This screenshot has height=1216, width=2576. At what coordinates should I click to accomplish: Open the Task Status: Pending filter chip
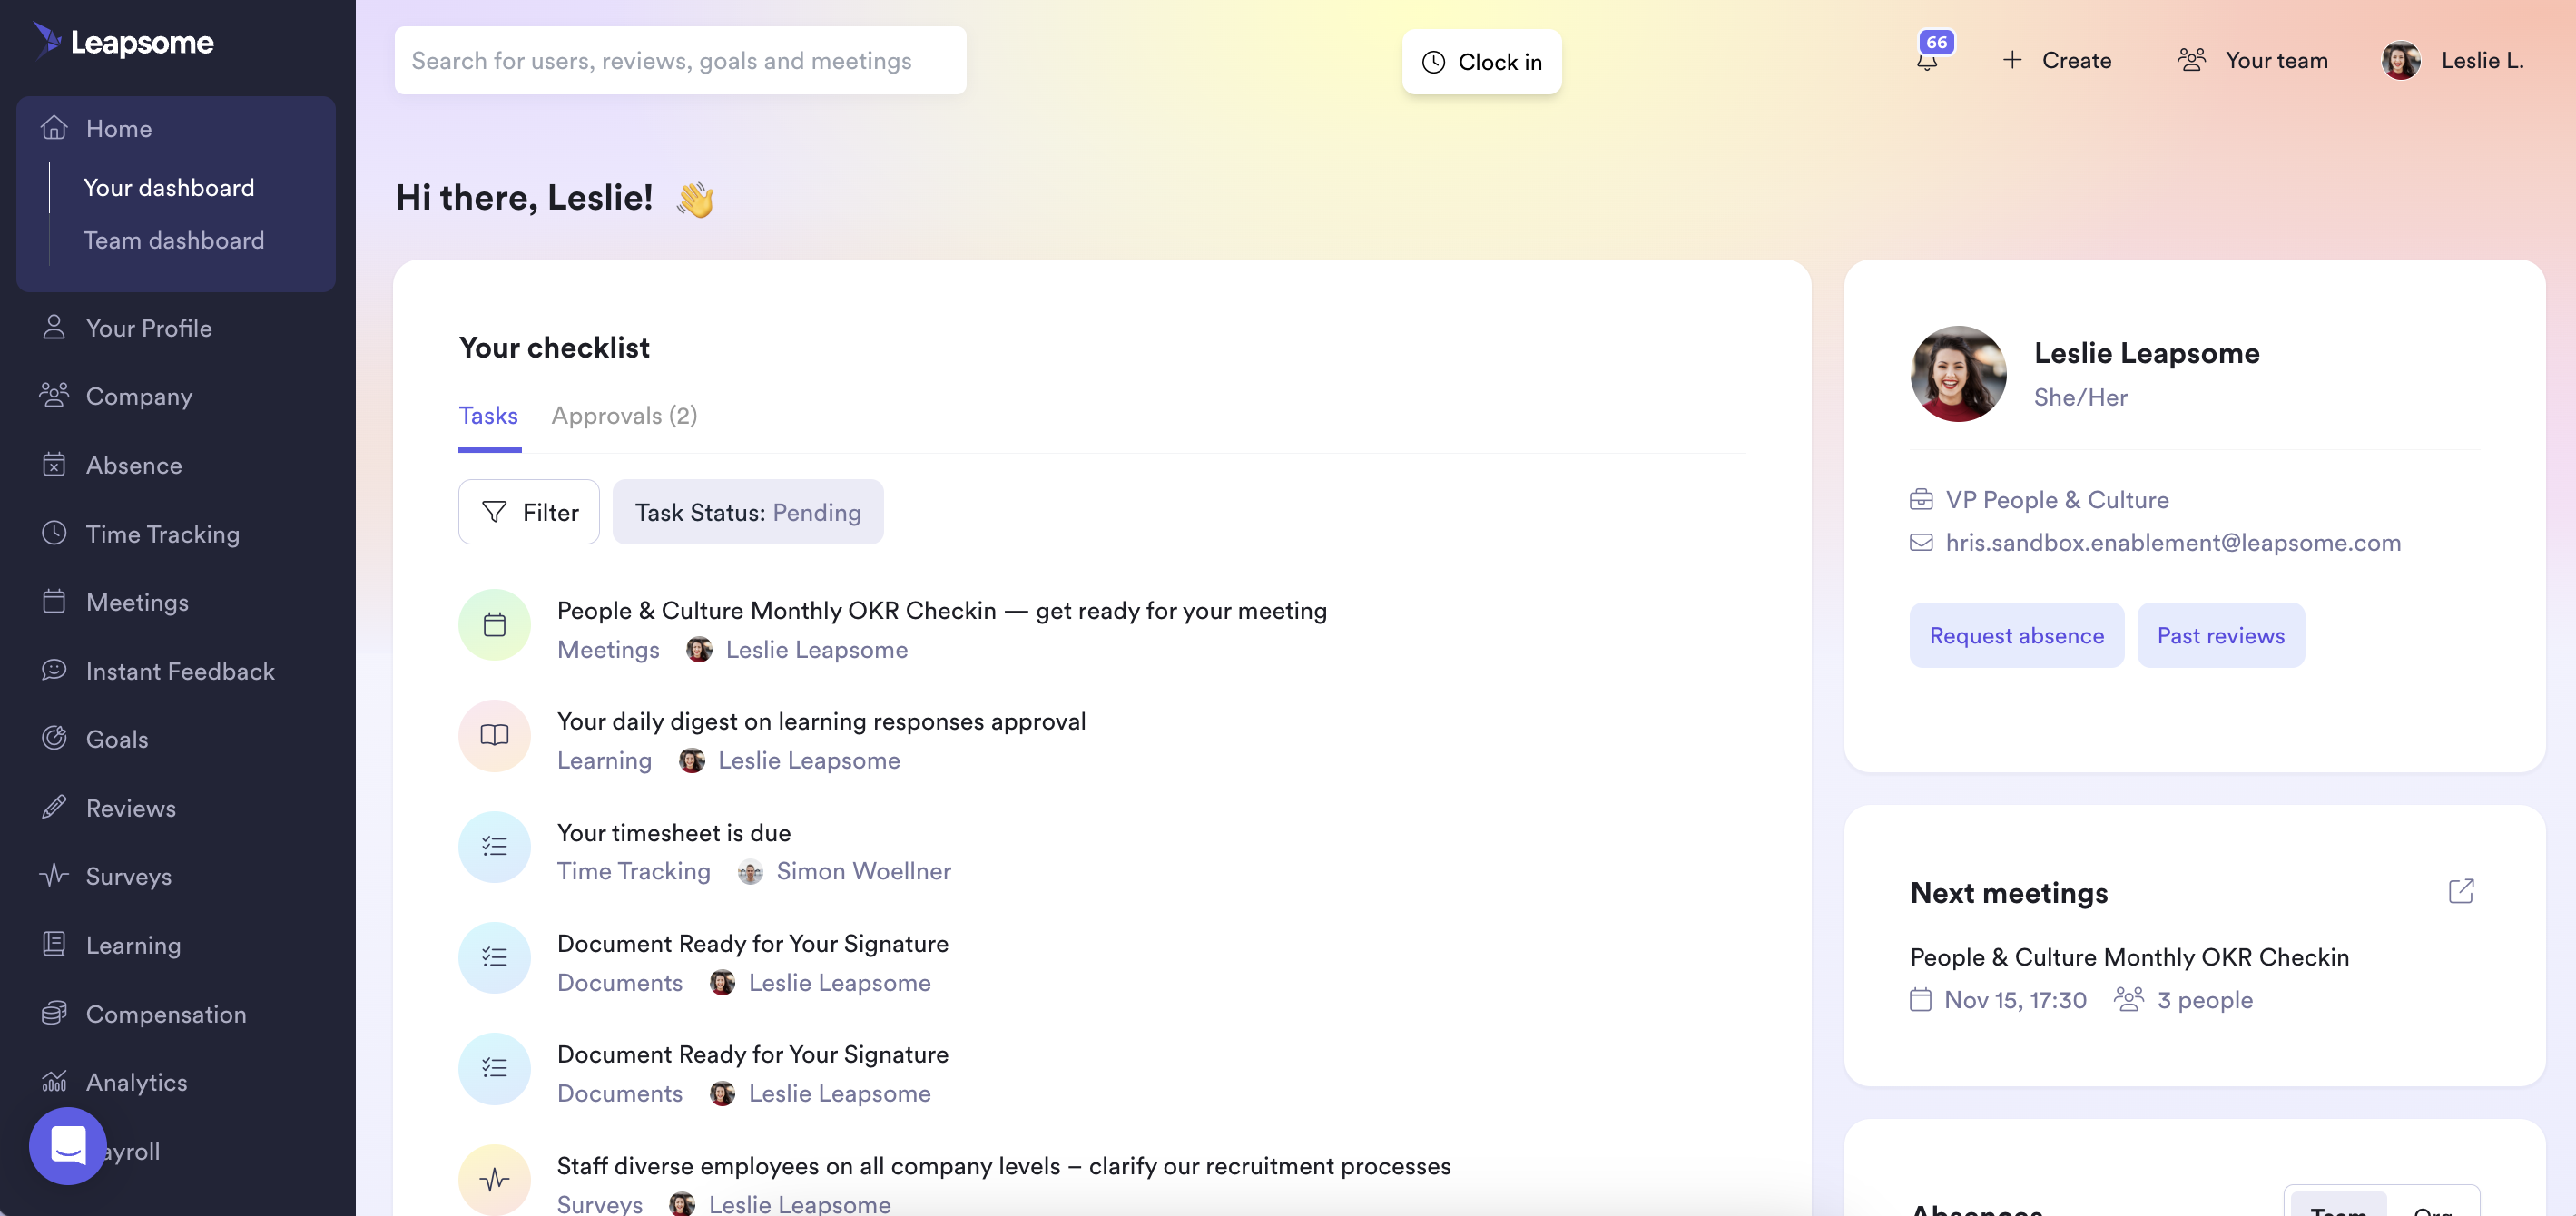click(x=747, y=512)
